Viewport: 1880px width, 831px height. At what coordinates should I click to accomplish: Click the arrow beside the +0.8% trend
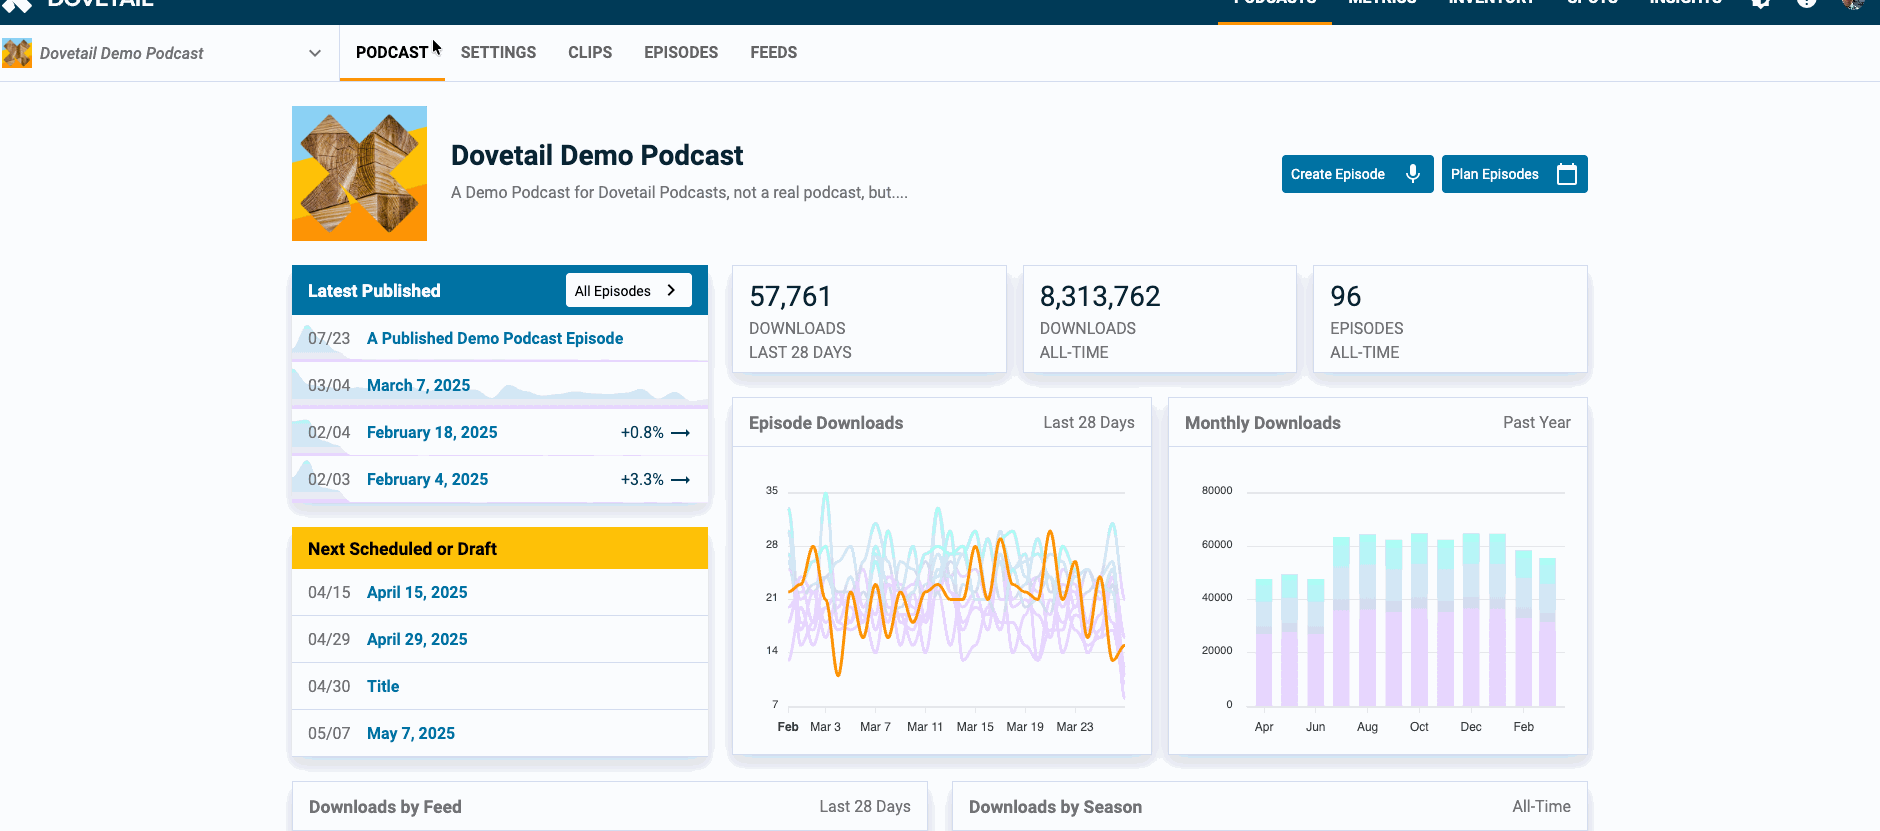pyautogui.click(x=681, y=433)
